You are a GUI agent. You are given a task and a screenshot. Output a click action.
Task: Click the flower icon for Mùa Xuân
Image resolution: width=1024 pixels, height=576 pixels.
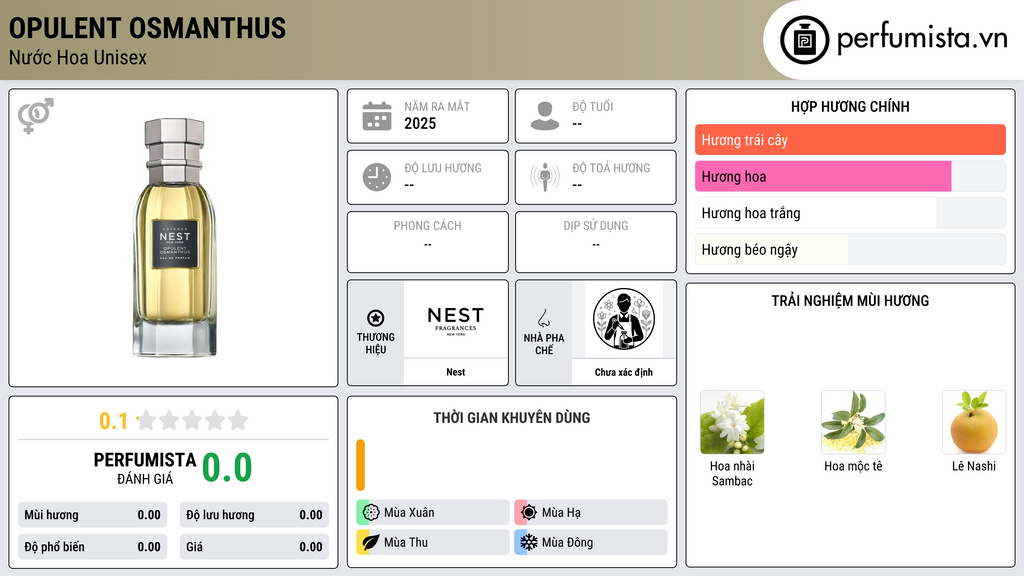pyautogui.click(x=371, y=513)
